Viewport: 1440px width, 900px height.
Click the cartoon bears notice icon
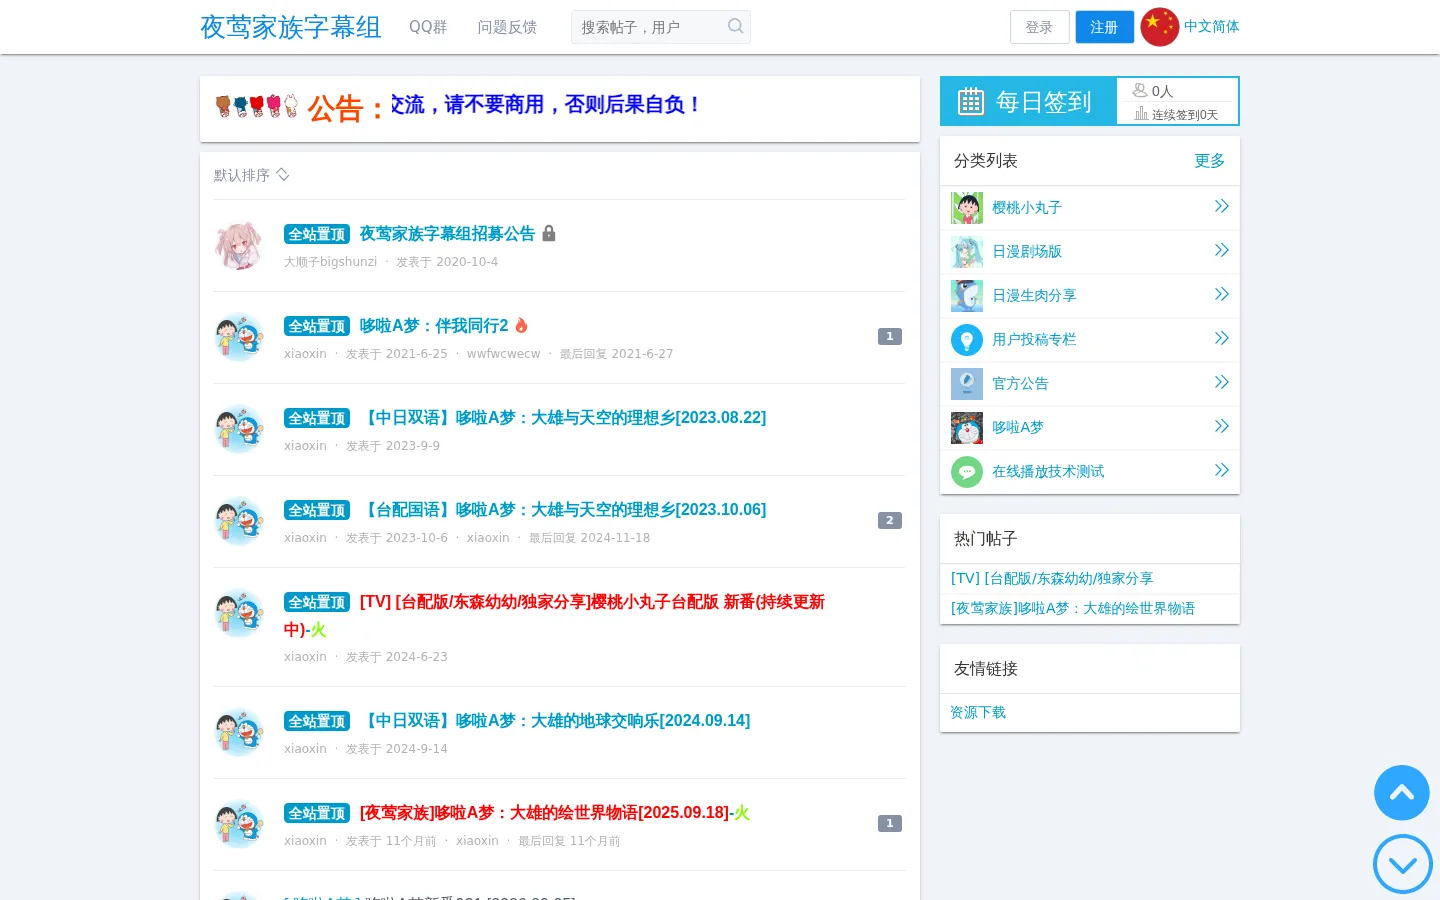(257, 106)
